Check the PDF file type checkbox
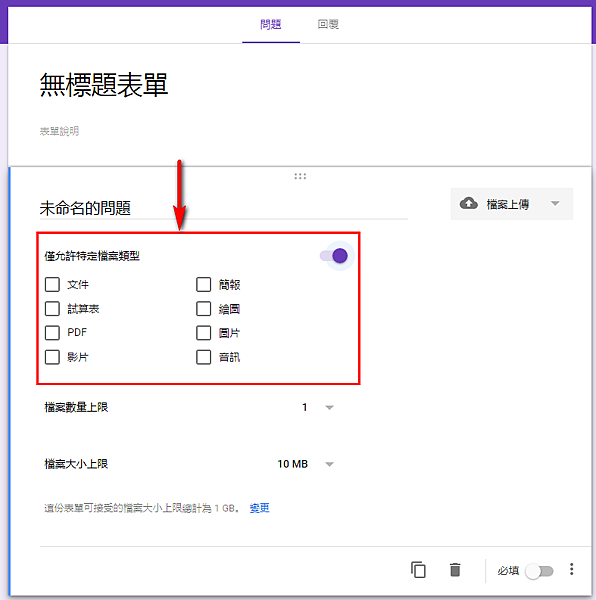596x600 pixels. (52, 333)
